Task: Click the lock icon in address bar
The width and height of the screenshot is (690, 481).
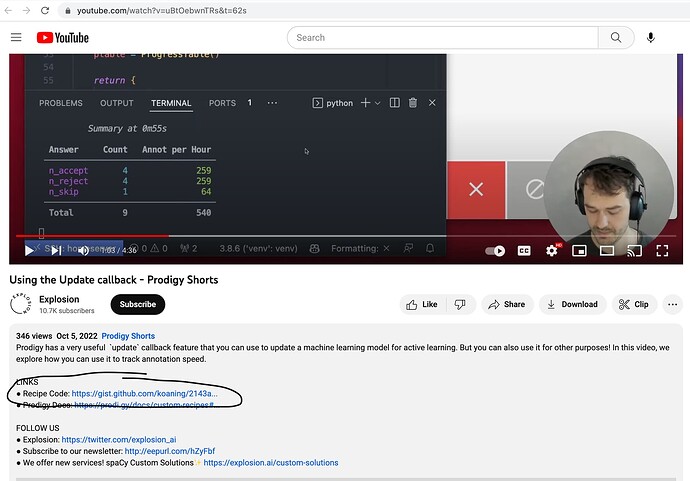Action: [x=68, y=11]
